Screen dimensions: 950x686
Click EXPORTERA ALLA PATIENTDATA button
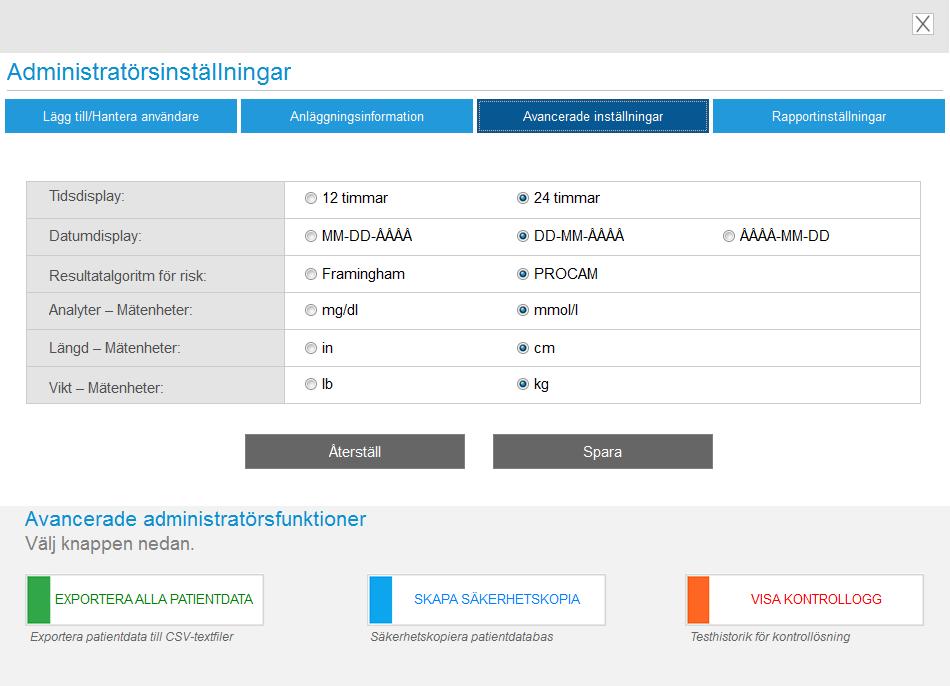point(145,599)
